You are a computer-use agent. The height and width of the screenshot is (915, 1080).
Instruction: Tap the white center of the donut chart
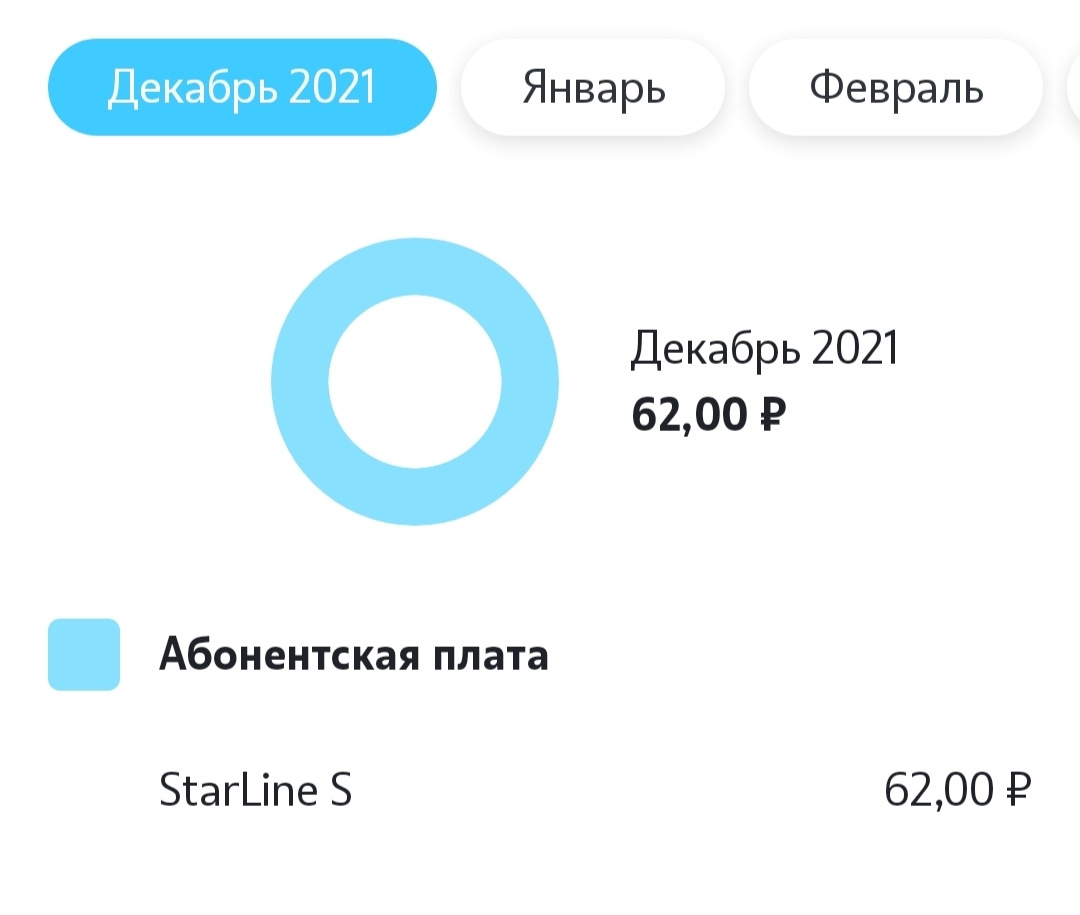click(414, 381)
